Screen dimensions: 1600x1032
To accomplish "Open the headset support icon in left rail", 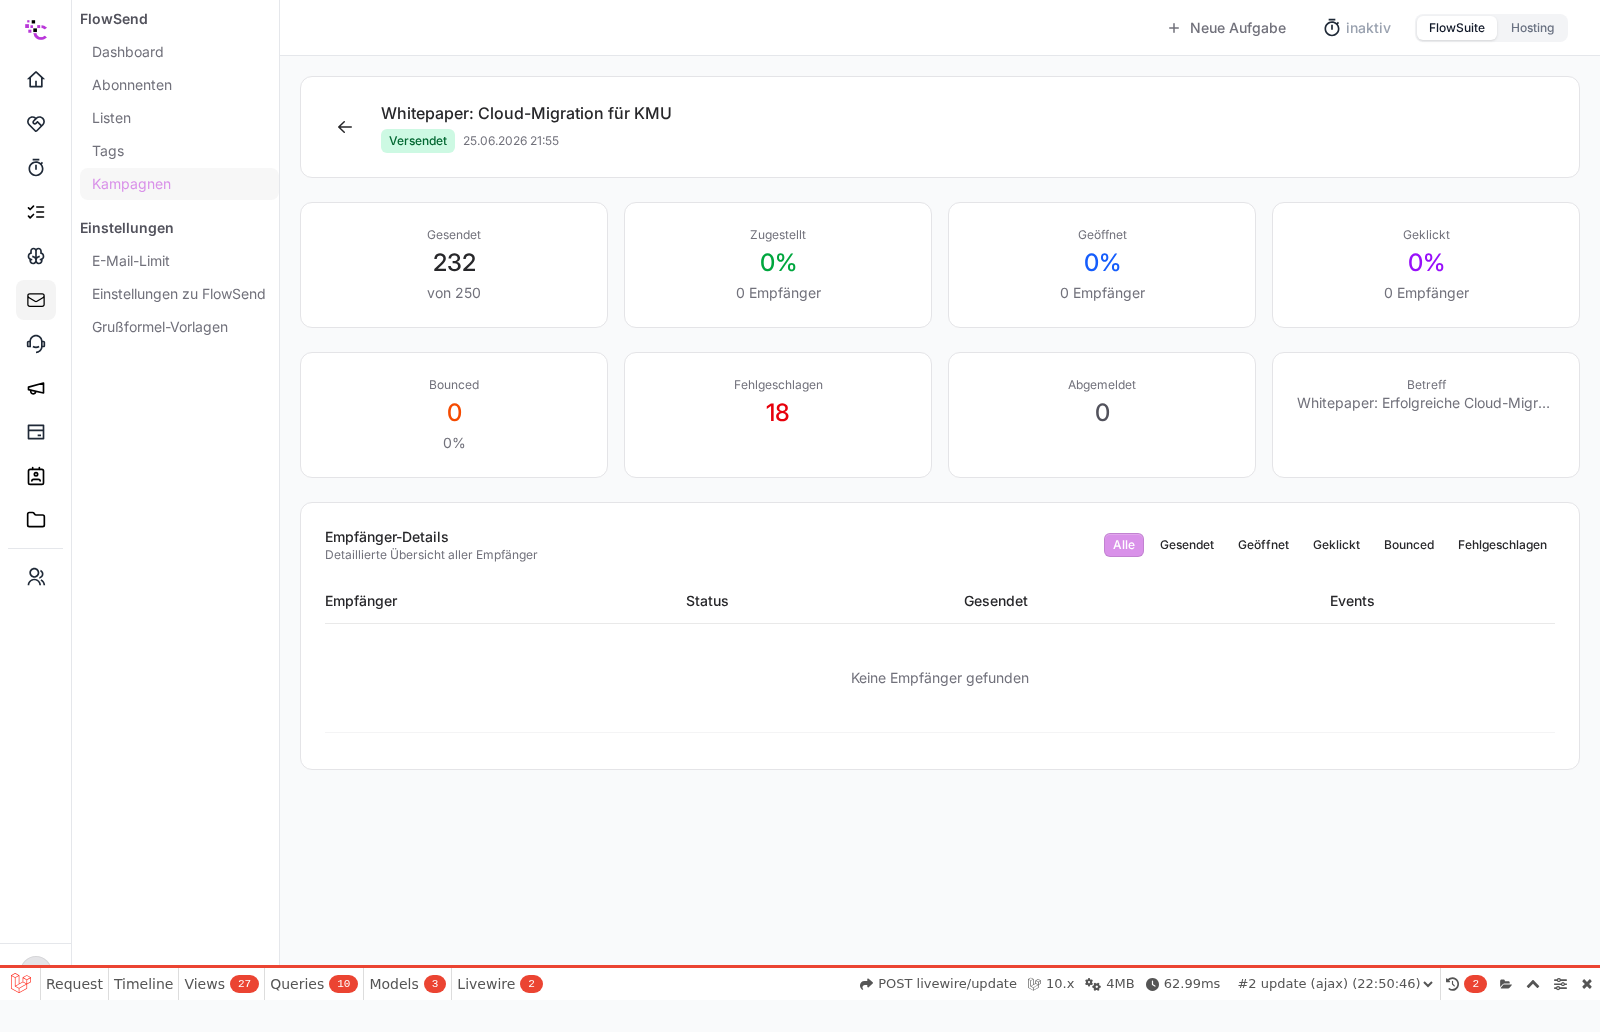I will tap(36, 344).
